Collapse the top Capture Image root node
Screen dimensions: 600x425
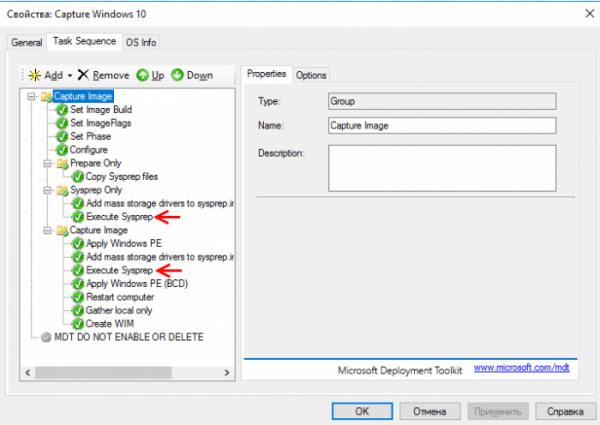(x=31, y=96)
